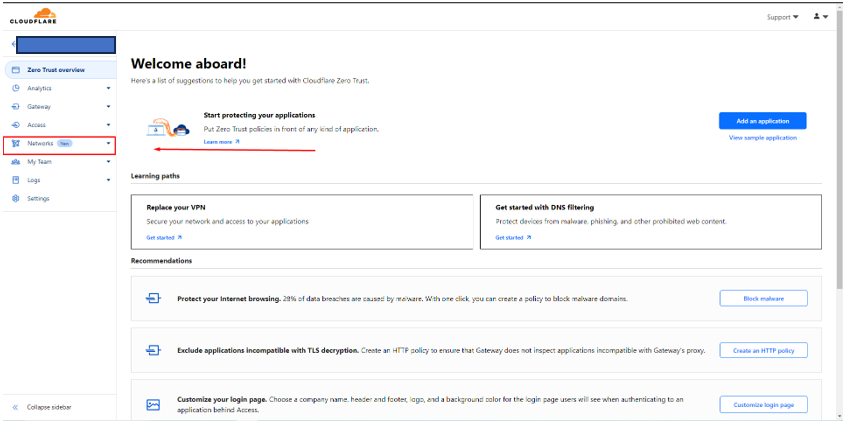Click the Collapse sidebar double-chevron icon
The image size is (845, 425).
15,407
